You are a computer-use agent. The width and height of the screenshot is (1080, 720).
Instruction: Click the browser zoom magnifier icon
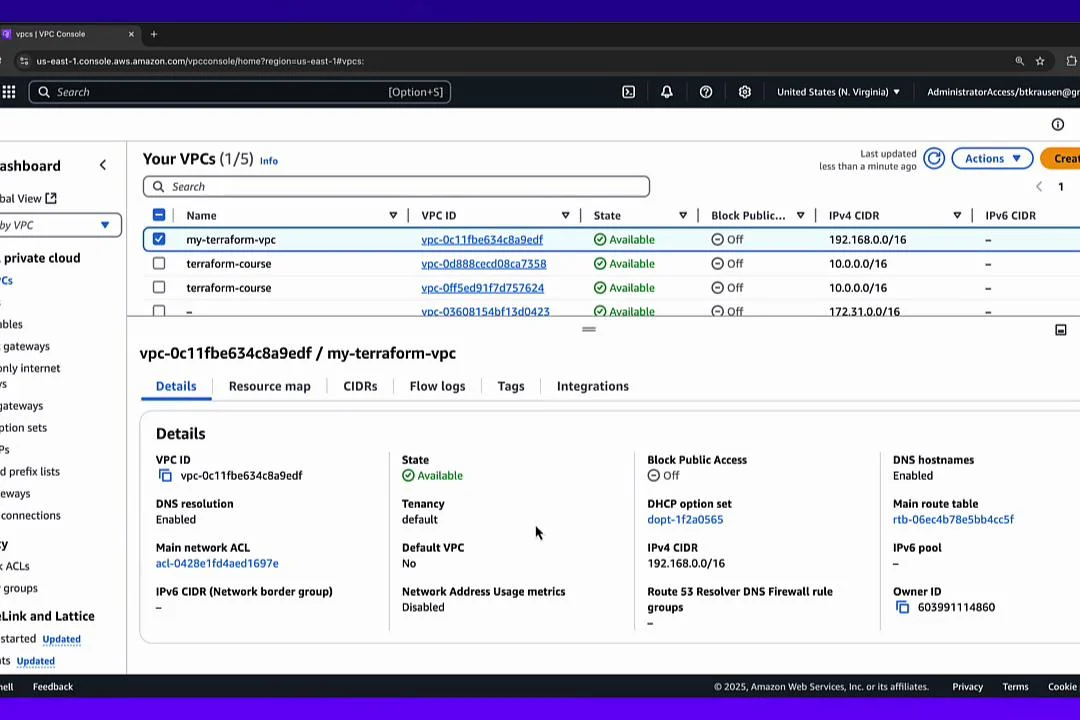click(1019, 61)
